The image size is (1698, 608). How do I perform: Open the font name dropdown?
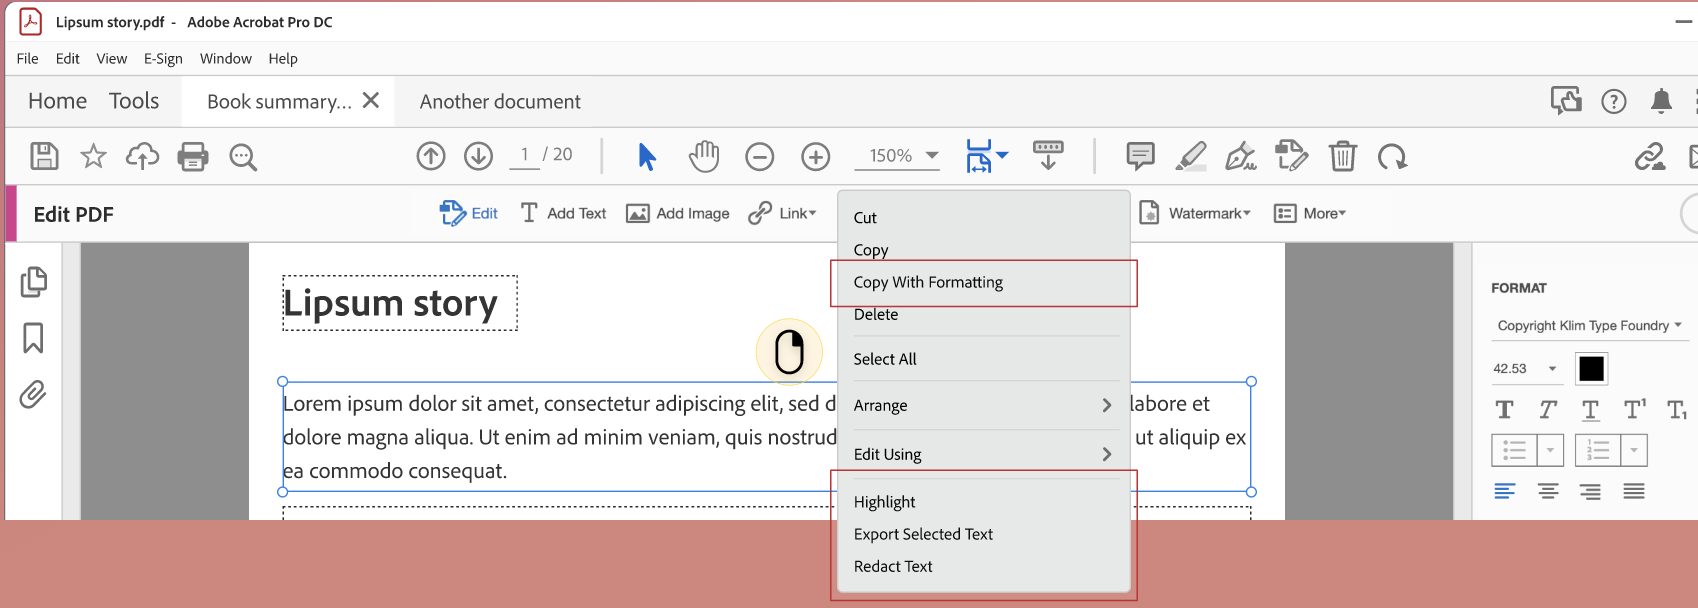tap(1588, 325)
